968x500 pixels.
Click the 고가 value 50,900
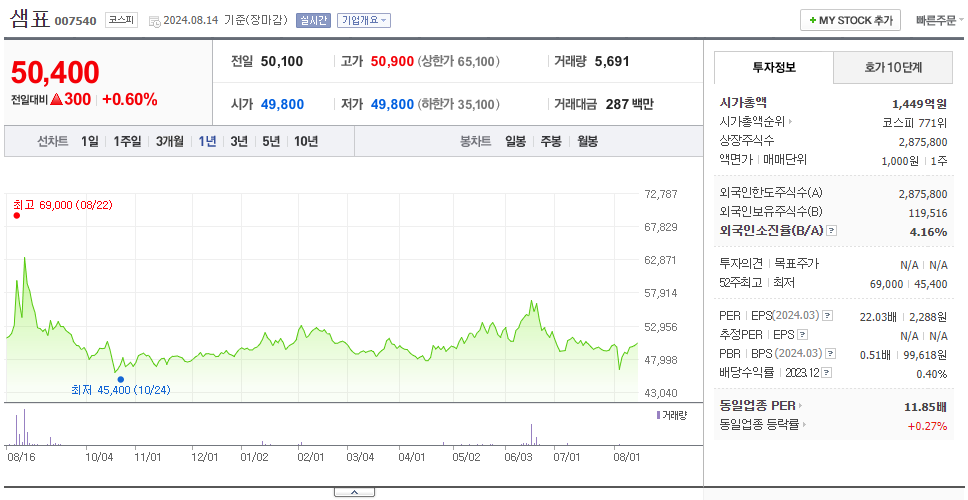coord(392,62)
